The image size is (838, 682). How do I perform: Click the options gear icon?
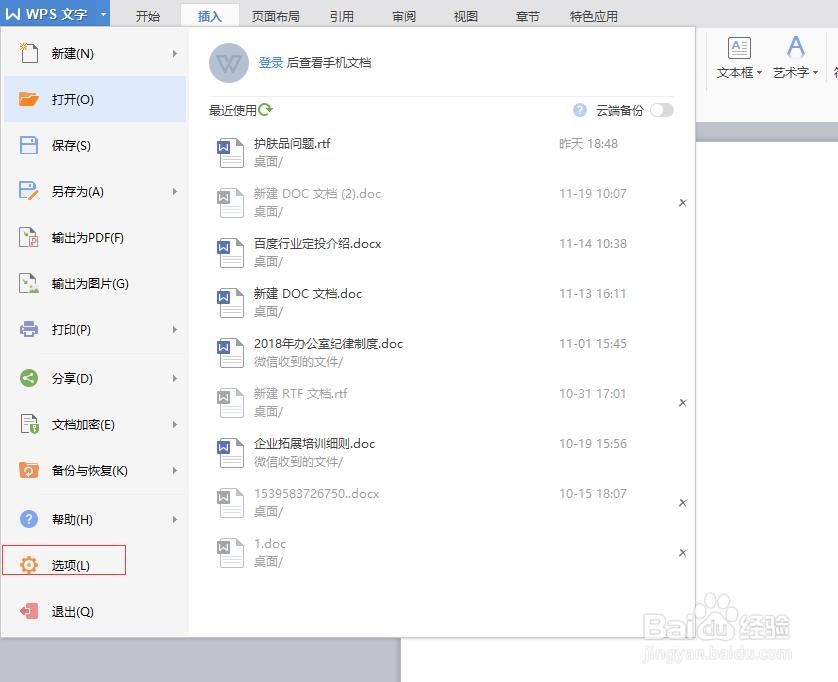click(29, 565)
